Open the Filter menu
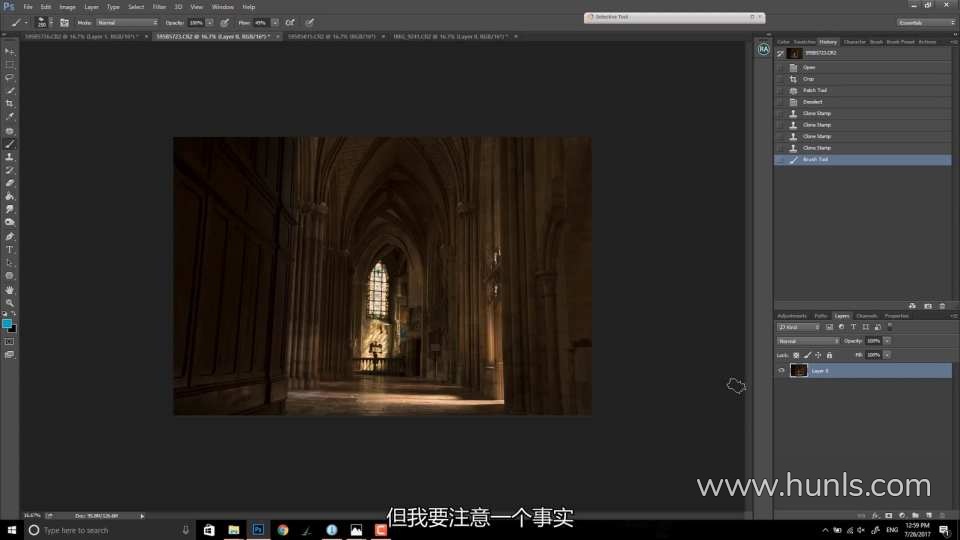This screenshot has width=960, height=540. 159,6
